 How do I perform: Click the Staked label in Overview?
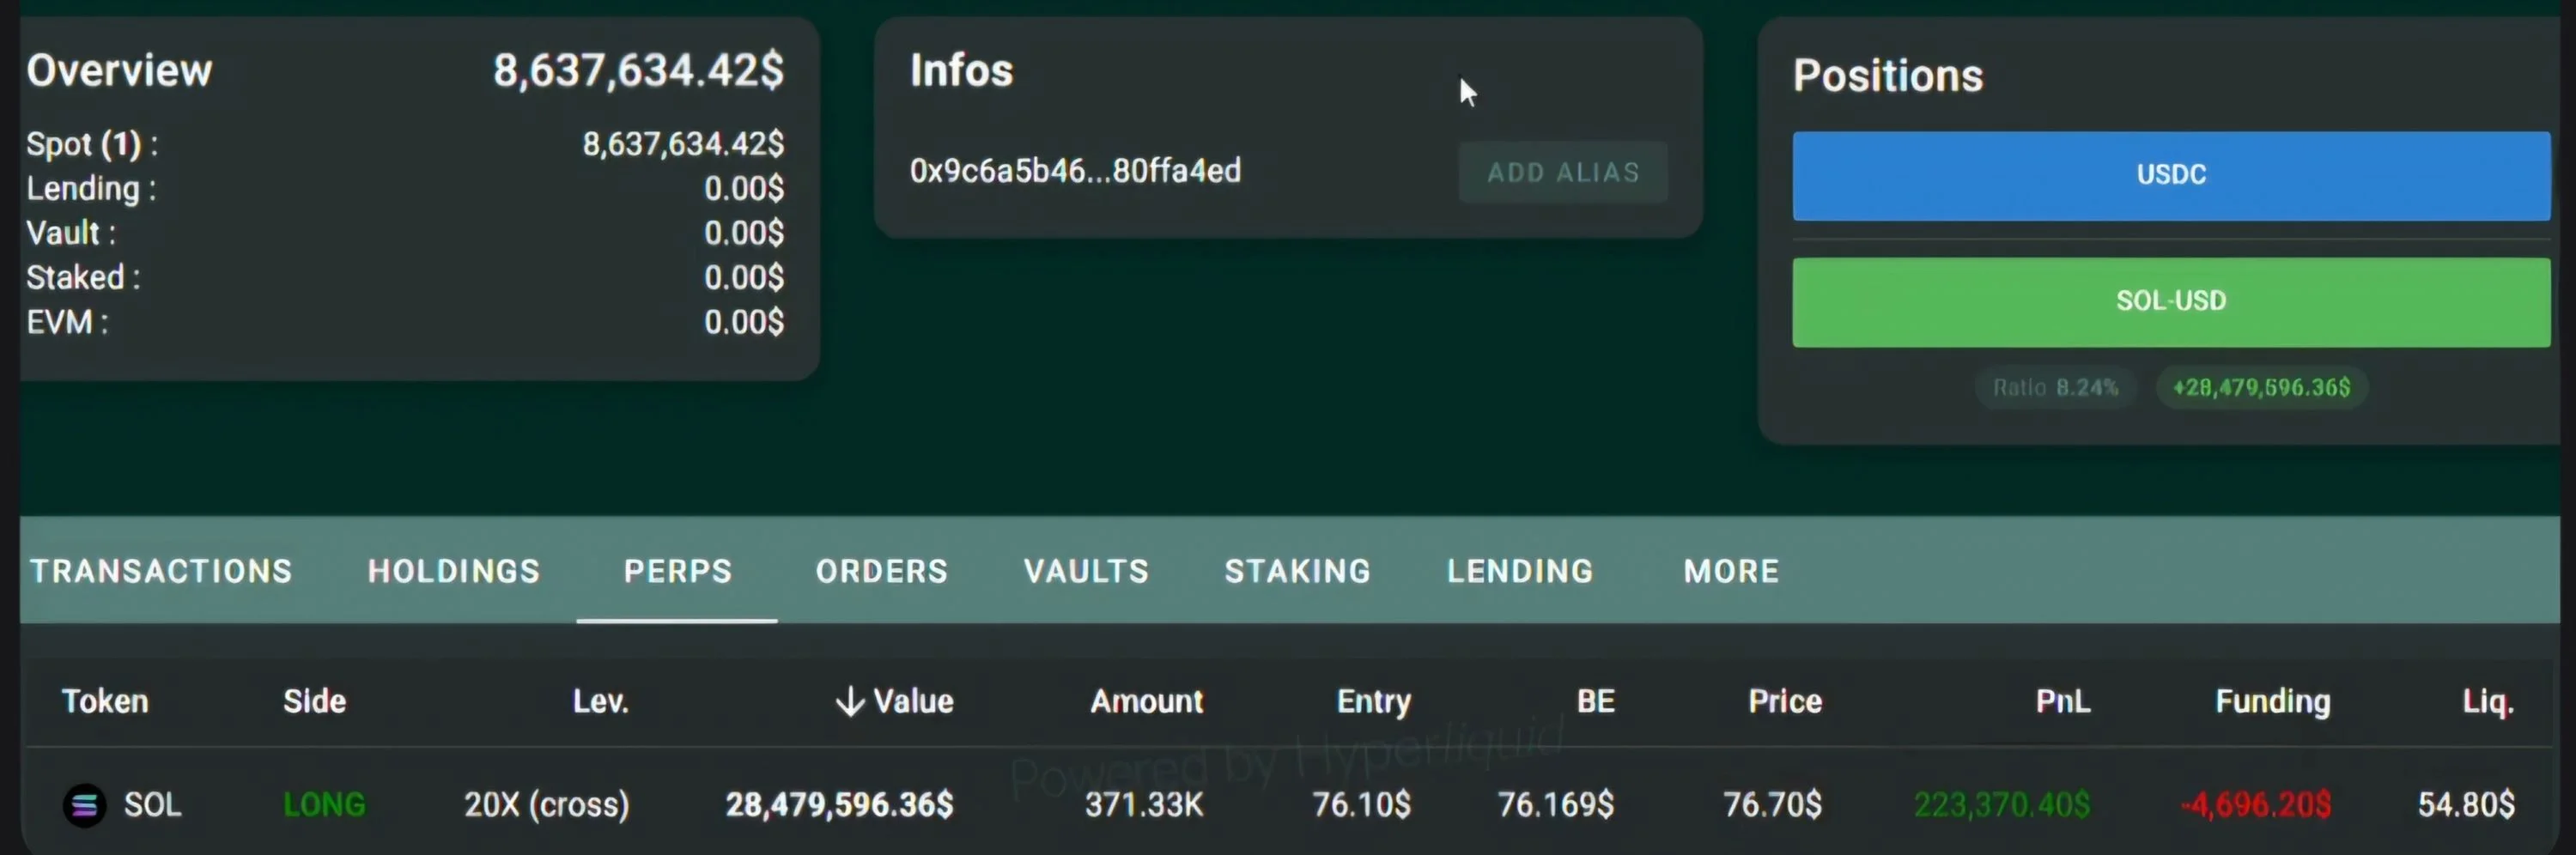coord(83,277)
